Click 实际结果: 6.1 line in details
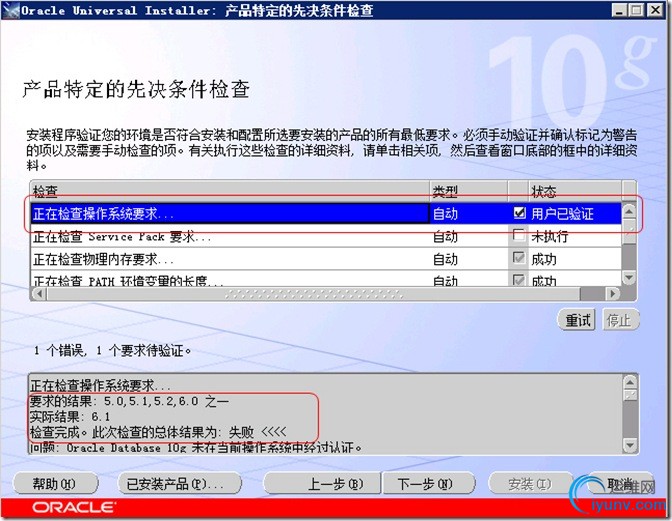Viewport: 672px width, 521px height. 70,416
